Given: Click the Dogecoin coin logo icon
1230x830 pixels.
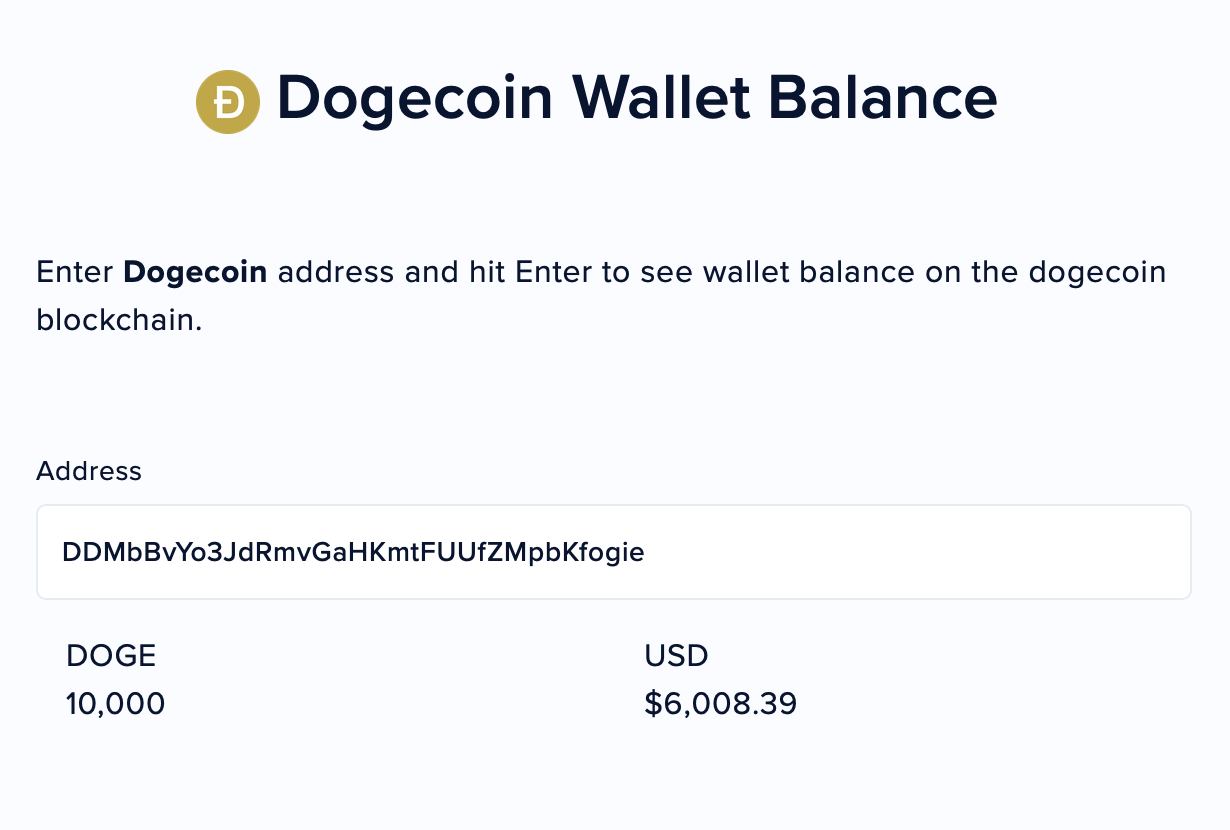Looking at the screenshot, I should pyautogui.click(x=228, y=102).
